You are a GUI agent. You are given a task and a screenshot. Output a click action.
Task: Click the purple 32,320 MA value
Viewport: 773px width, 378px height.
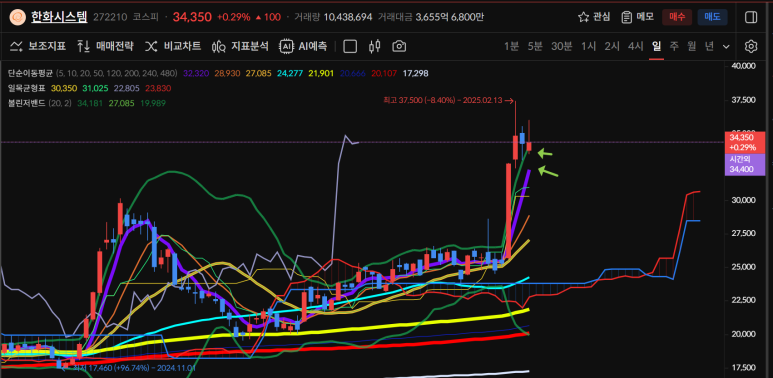tap(196, 73)
